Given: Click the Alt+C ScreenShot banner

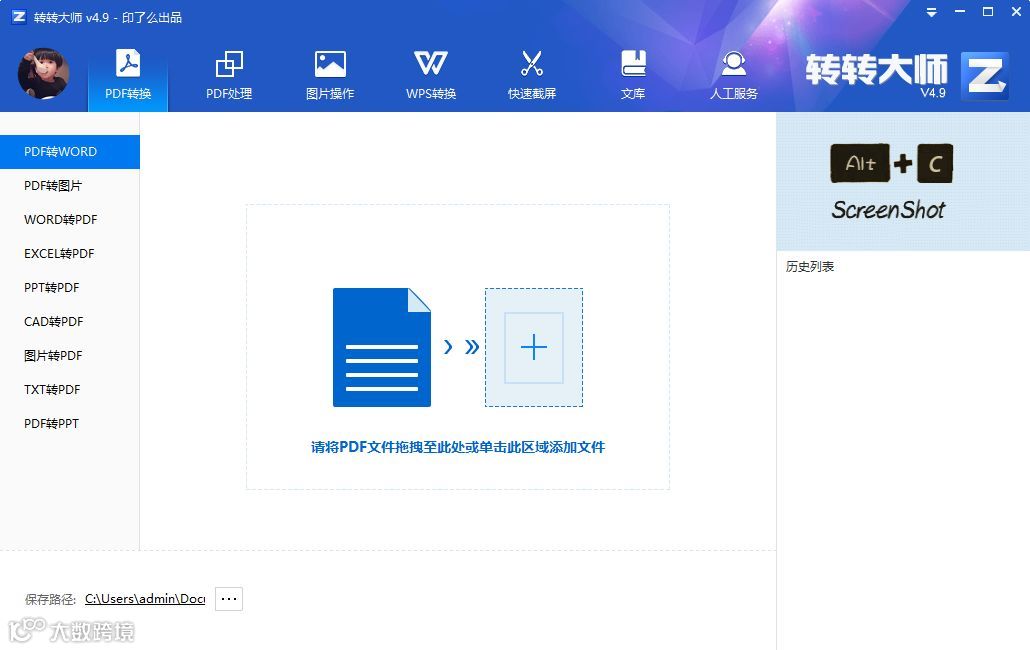Looking at the screenshot, I should pos(903,182).
